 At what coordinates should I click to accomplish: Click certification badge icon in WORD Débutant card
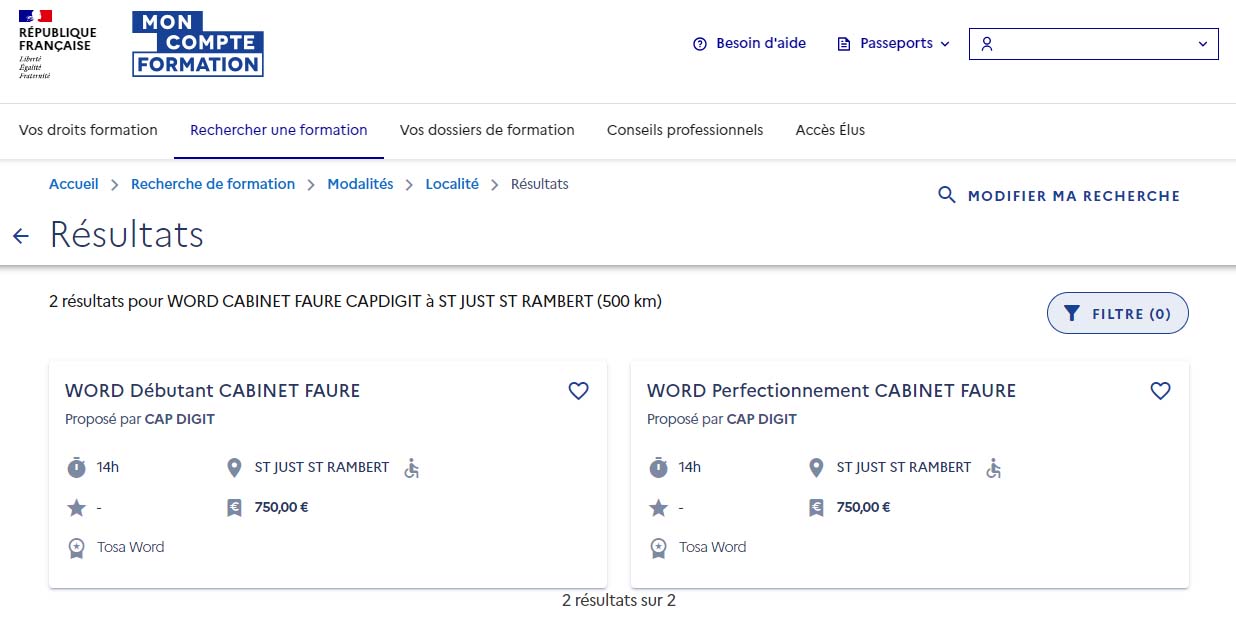(x=76, y=548)
